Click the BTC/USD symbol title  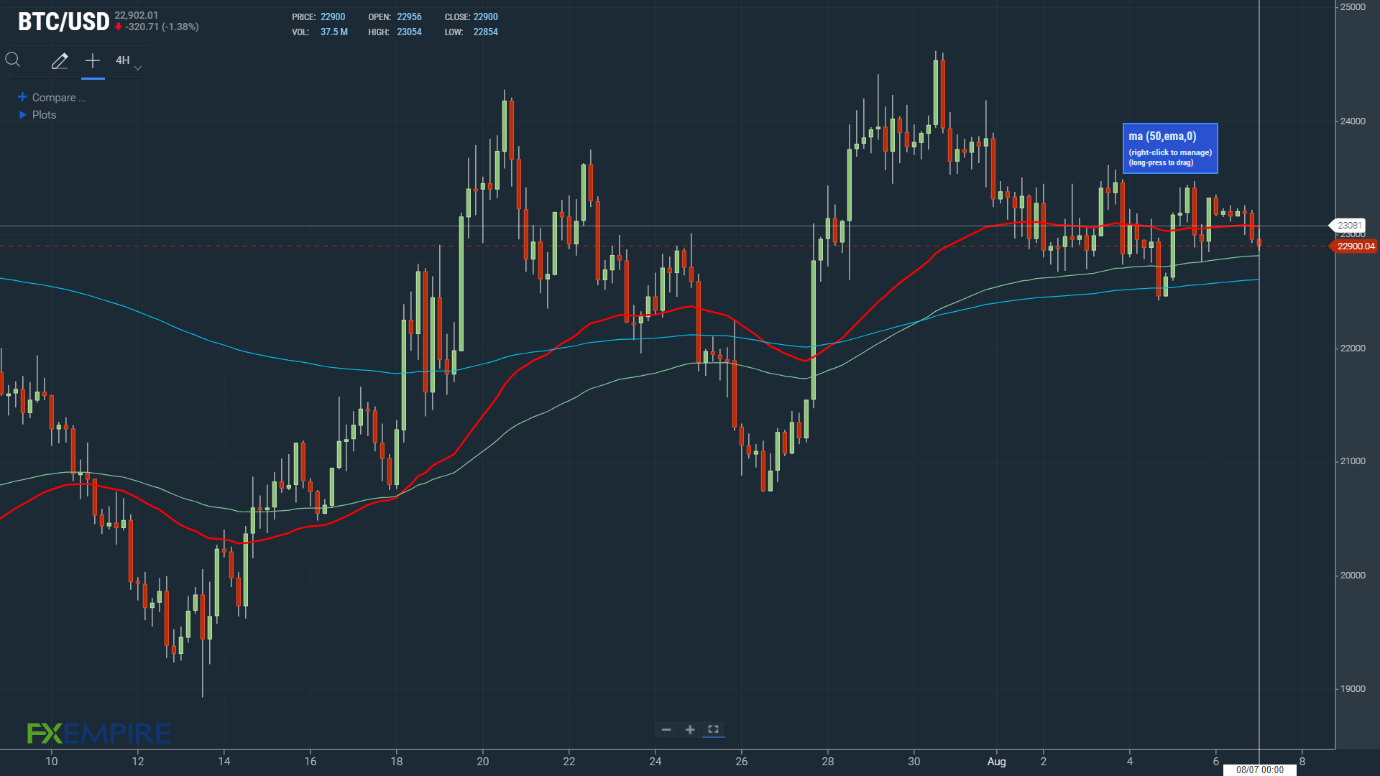point(63,20)
